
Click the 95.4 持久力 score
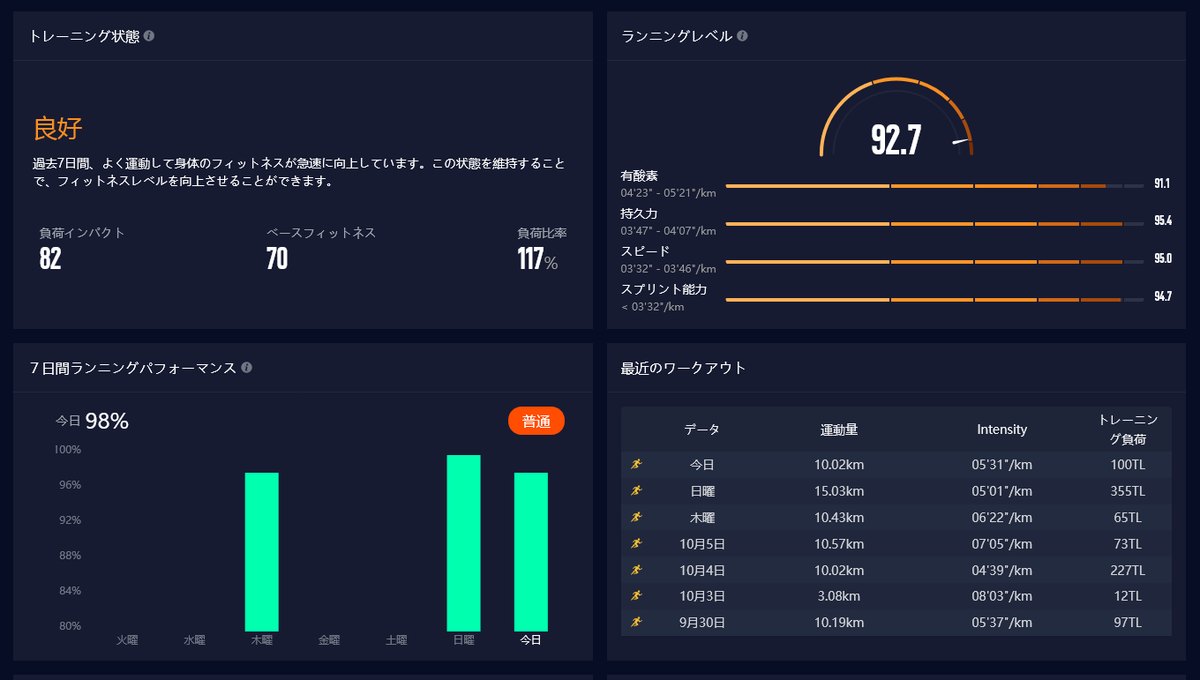[x=1162, y=221]
